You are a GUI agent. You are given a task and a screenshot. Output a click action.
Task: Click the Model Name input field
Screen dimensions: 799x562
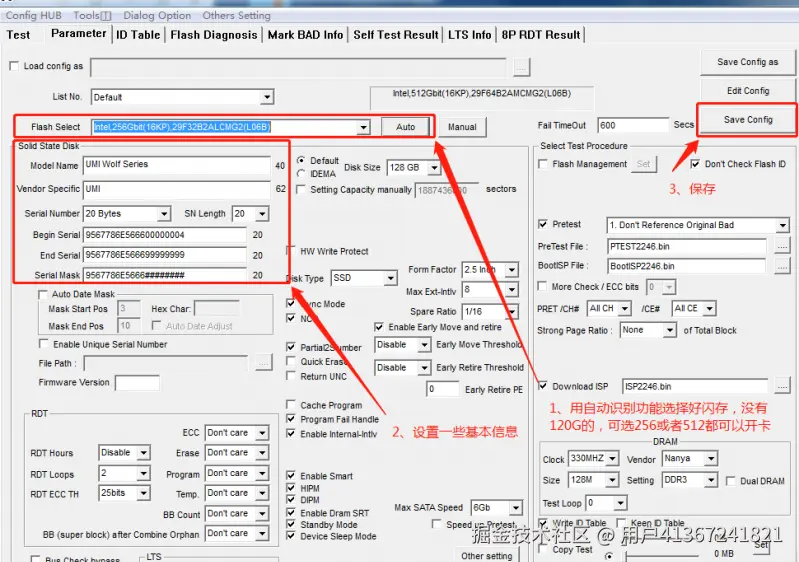tap(176, 165)
